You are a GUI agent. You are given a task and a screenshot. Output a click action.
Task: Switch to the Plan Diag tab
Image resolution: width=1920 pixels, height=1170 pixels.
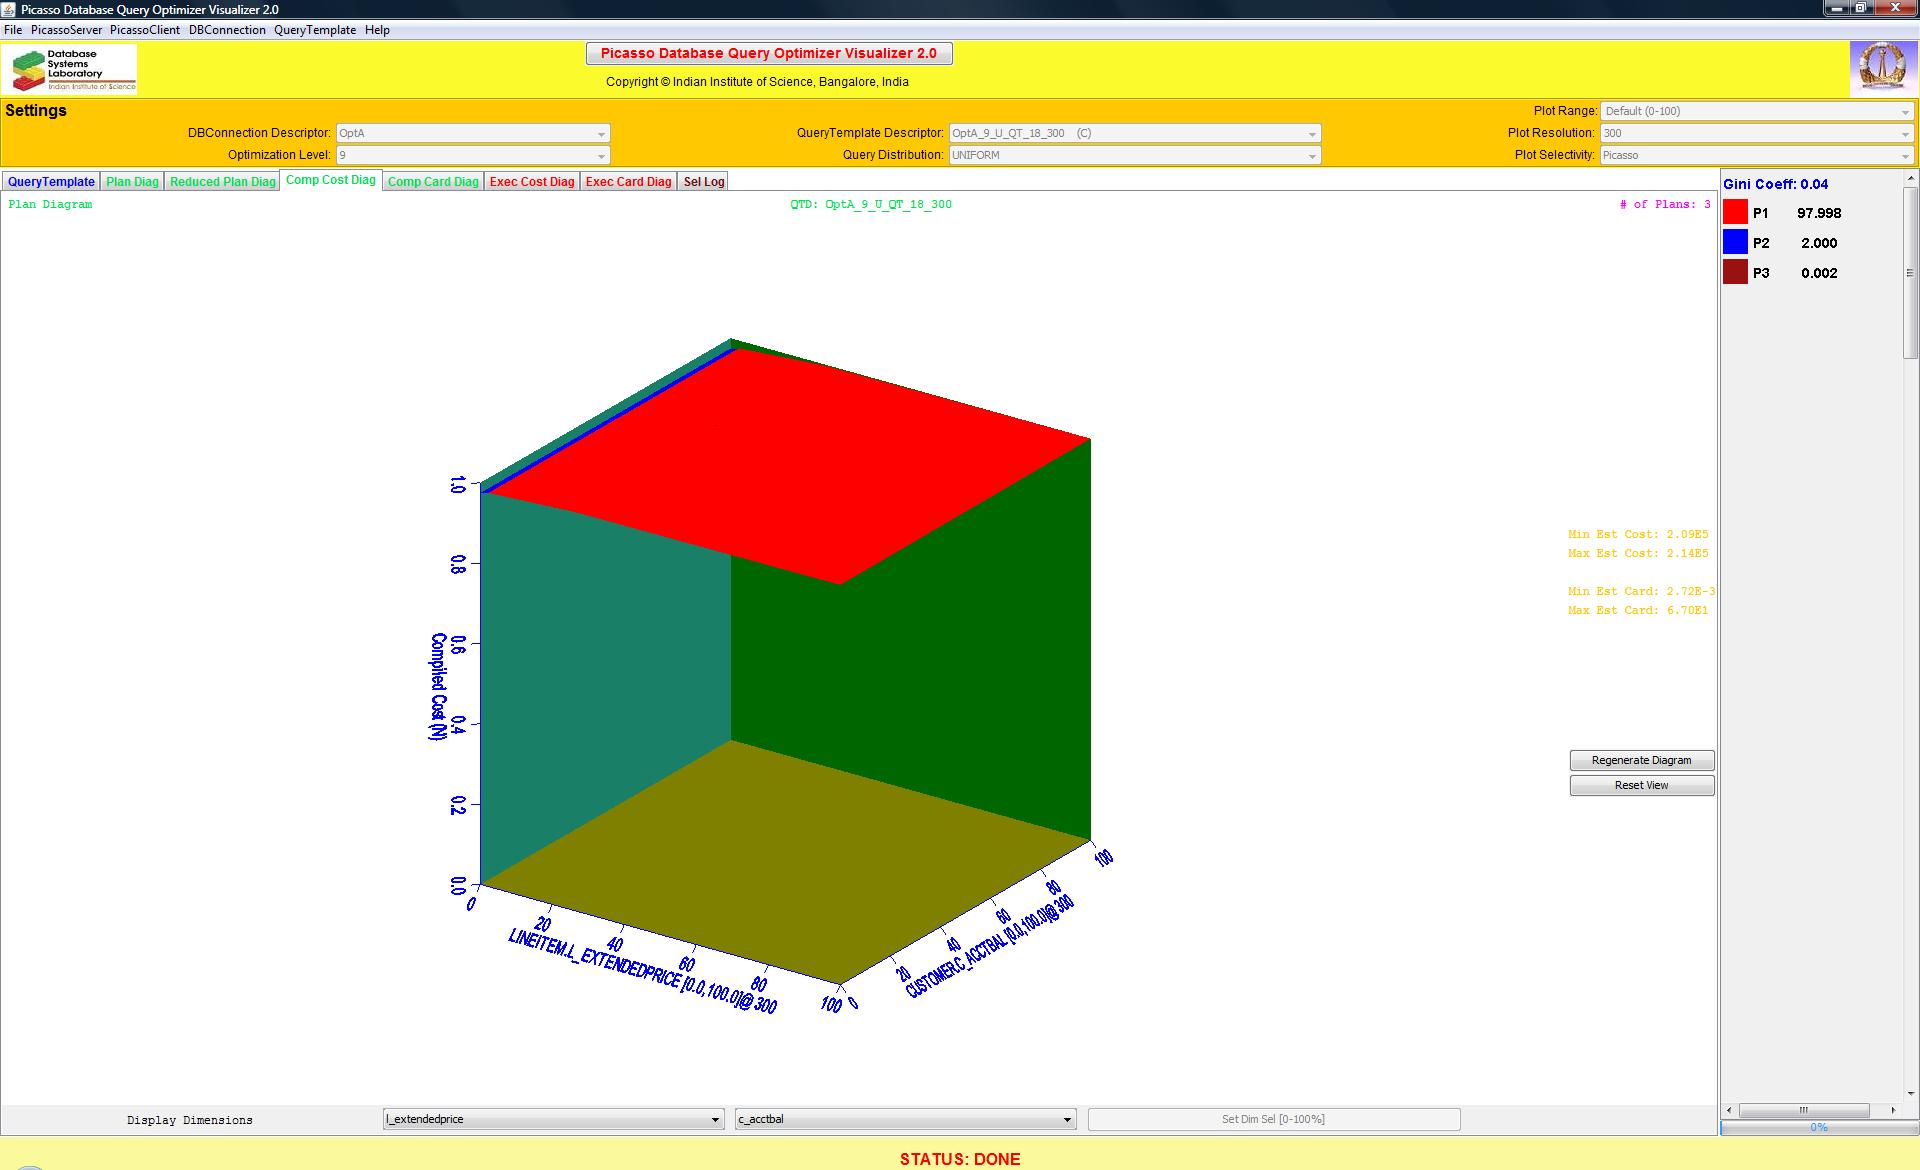coord(132,182)
